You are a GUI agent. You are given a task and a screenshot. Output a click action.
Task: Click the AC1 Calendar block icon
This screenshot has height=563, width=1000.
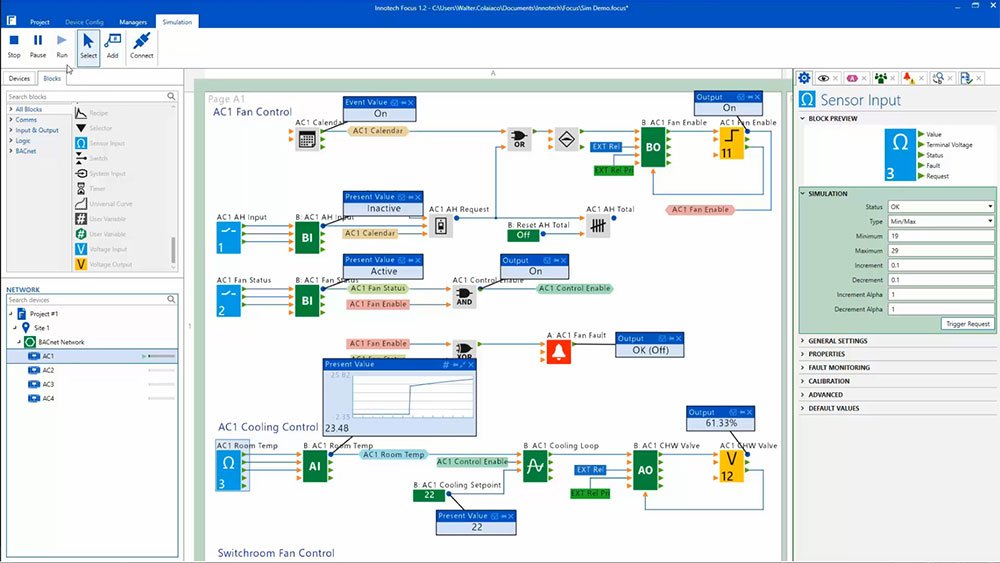point(307,140)
